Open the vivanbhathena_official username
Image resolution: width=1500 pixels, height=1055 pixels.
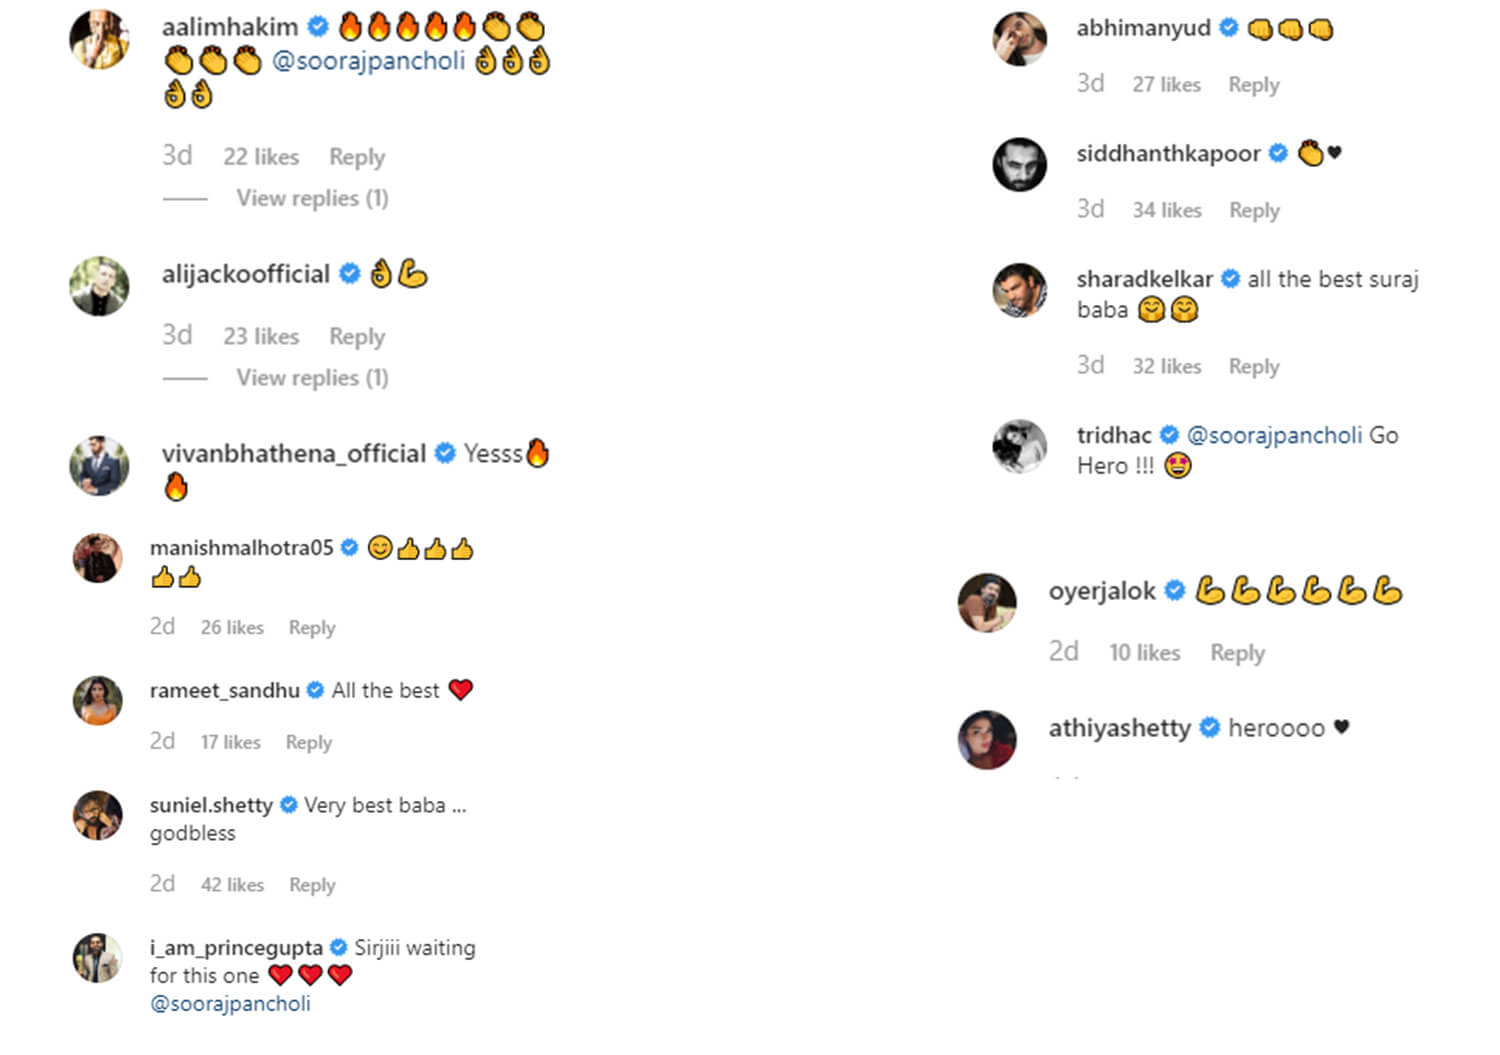tap(294, 453)
